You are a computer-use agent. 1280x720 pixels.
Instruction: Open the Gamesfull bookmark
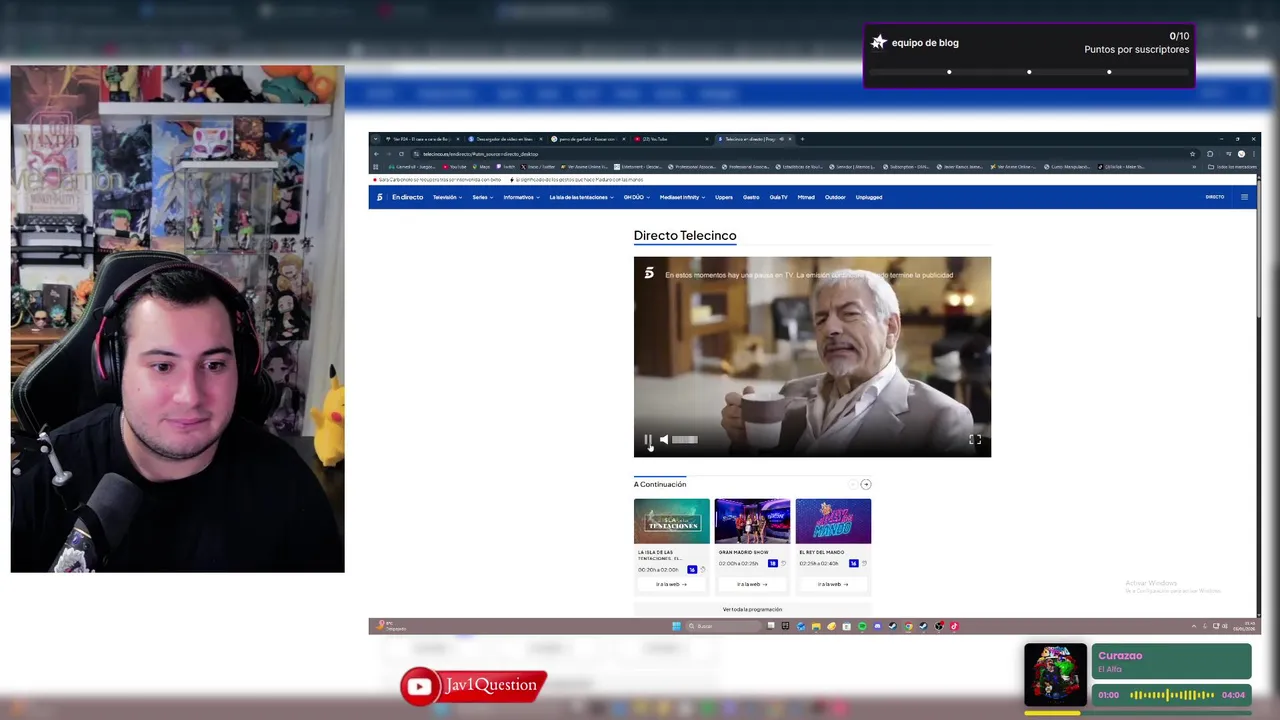click(x=411, y=167)
